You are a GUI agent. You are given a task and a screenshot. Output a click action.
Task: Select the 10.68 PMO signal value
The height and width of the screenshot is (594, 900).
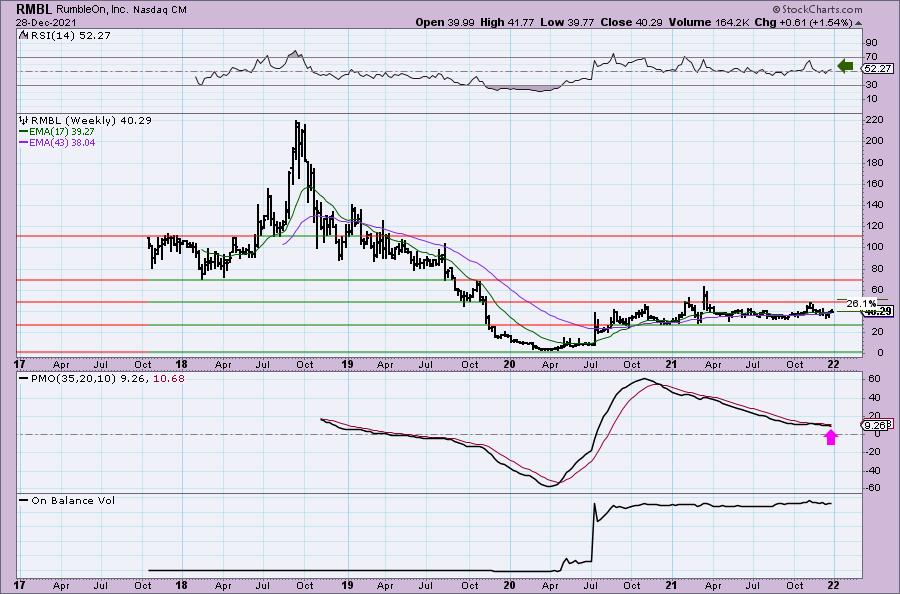169,379
